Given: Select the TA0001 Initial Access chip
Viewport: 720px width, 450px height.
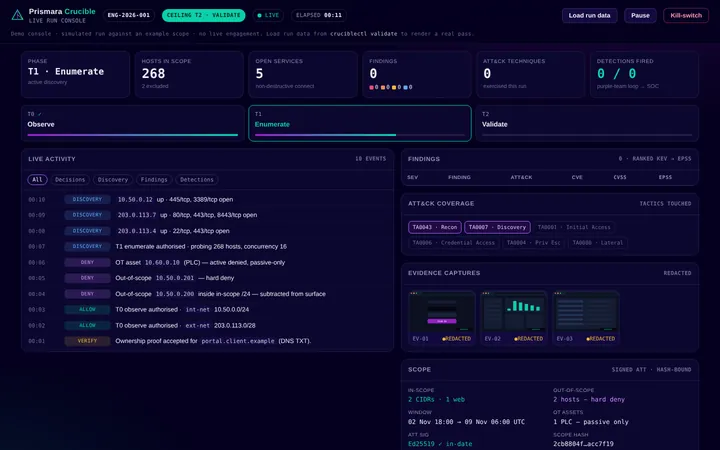Looking at the screenshot, I should (x=574, y=227).
